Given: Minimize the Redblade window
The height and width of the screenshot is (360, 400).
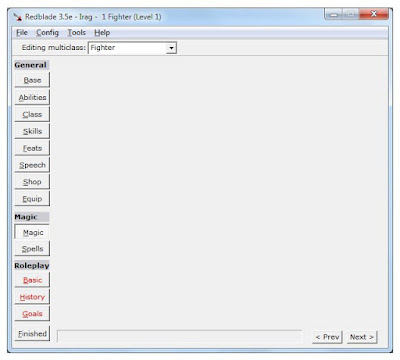Looking at the screenshot, I should coord(334,14).
